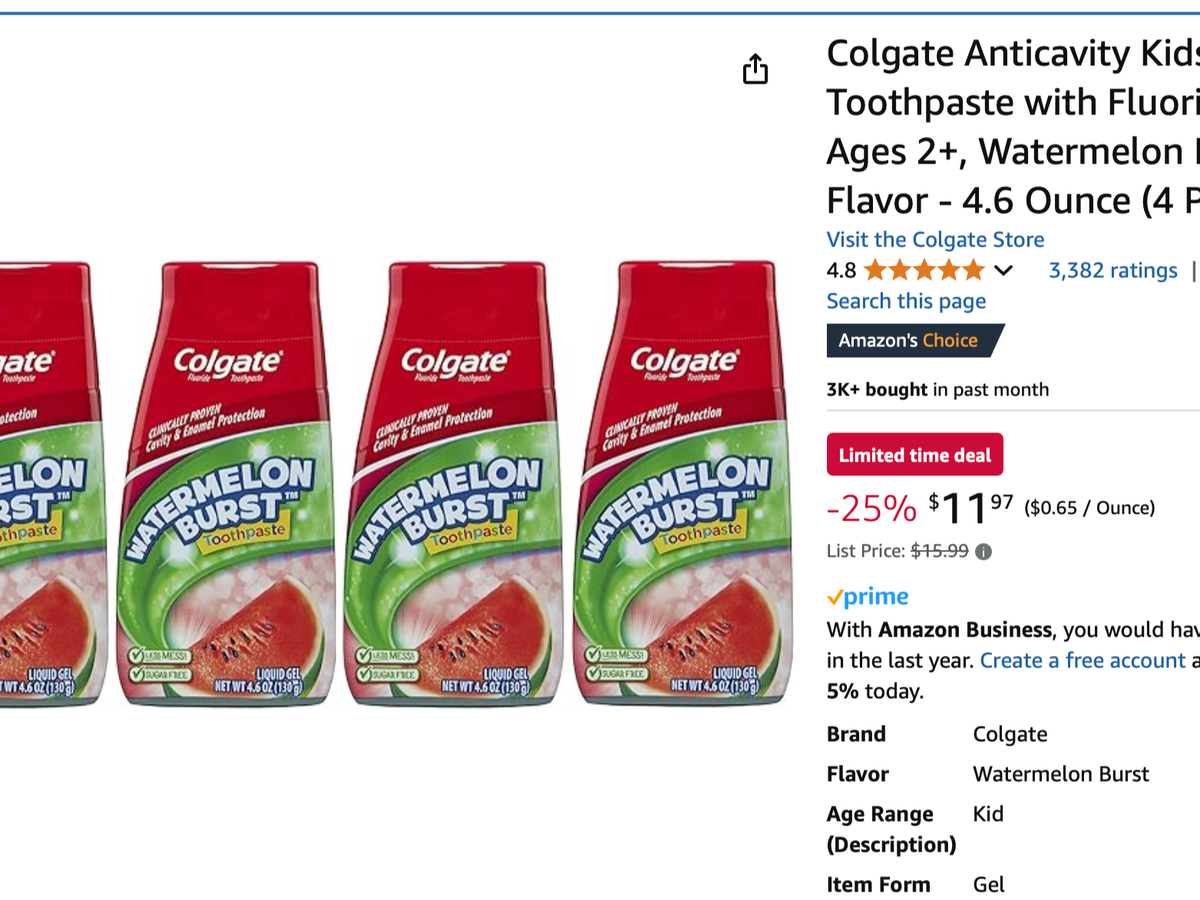Click the Search this page link
Image resolution: width=1200 pixels, height=900 pixels.
(x=906, y=301)
